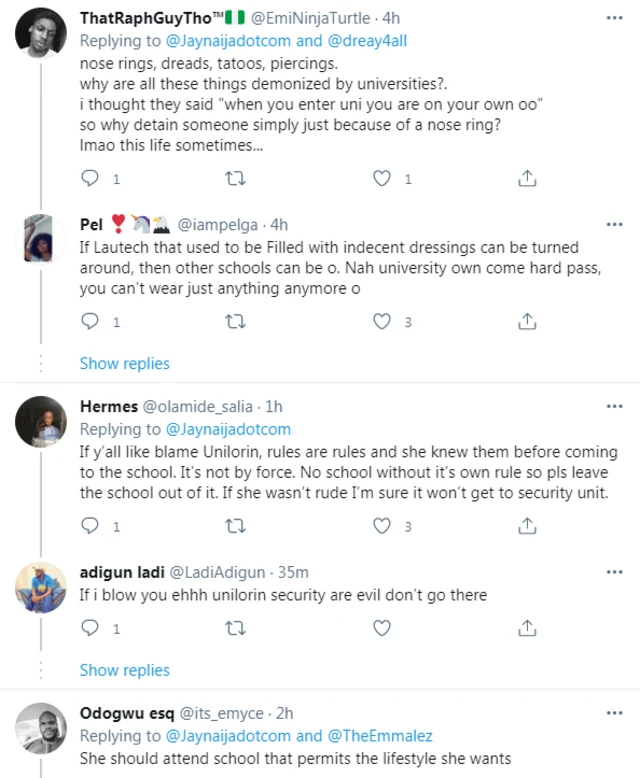Image resolution: width=640 pixels, height=778 pixels.
Task: Show replies under adigun ladi's tweet
Action: click(124, 670)
